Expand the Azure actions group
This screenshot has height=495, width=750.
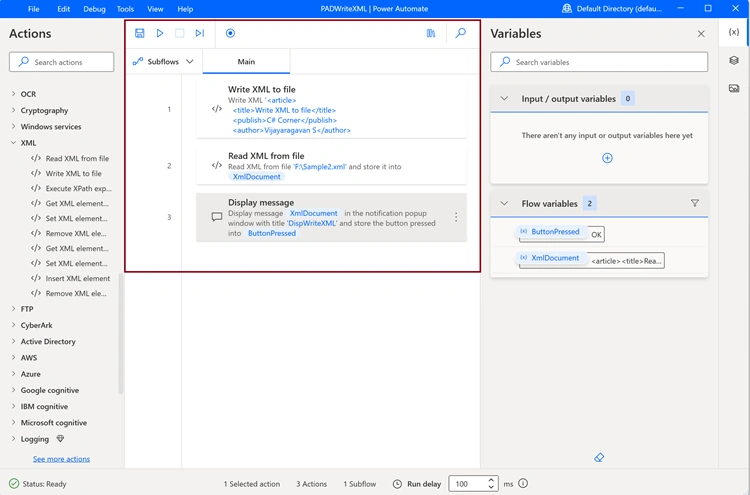click(x=13, y=374)
